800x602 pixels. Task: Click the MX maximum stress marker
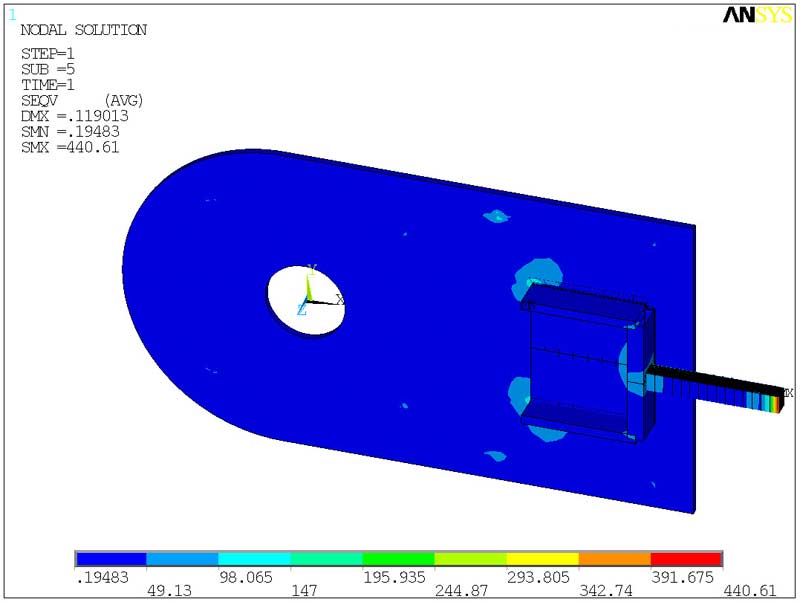(788, 393)
